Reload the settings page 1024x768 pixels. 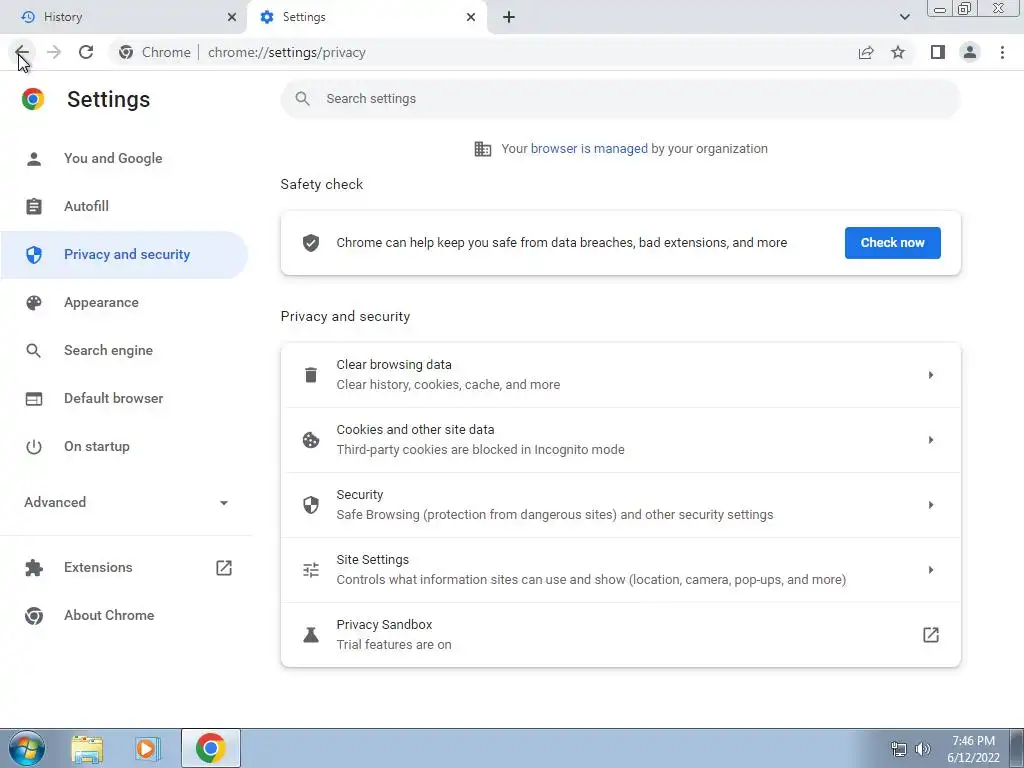click(x=86, y=52)
